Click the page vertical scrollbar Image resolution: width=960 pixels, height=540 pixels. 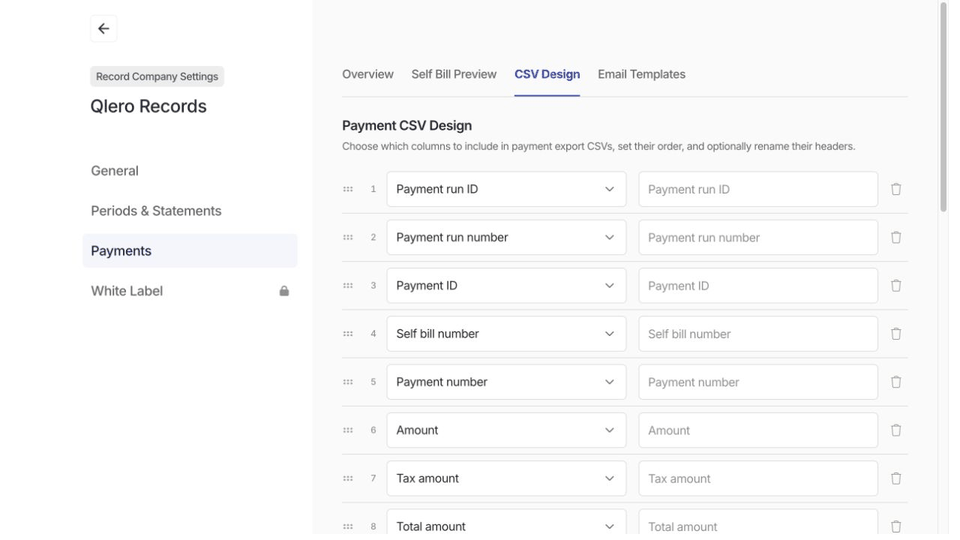click(943, 107)
